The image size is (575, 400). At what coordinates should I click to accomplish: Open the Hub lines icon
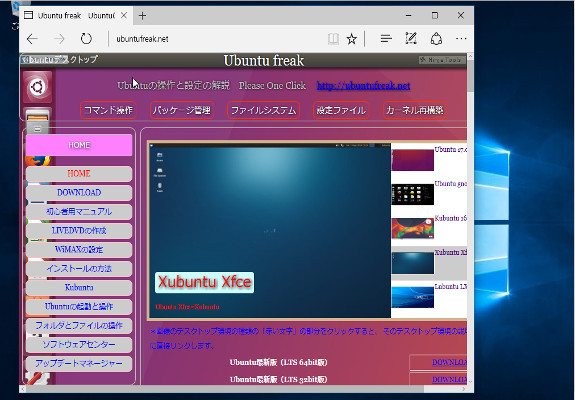386,38
